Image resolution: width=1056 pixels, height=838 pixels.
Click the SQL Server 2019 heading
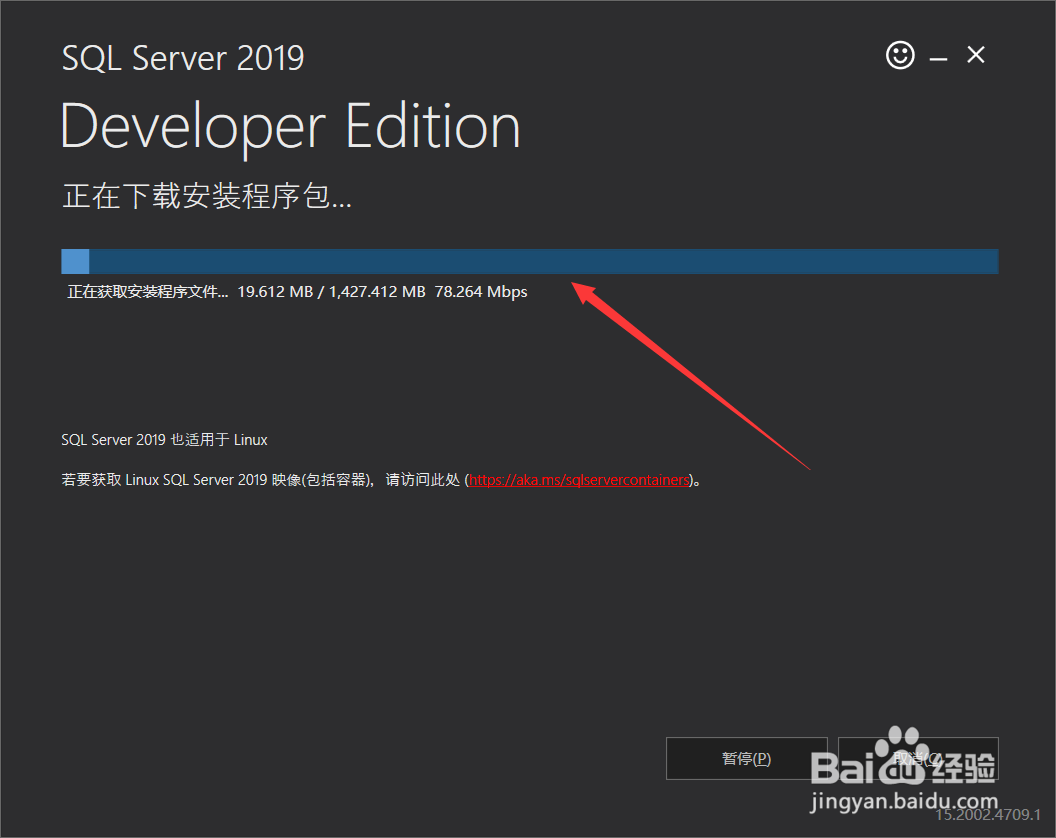[183, 58]
